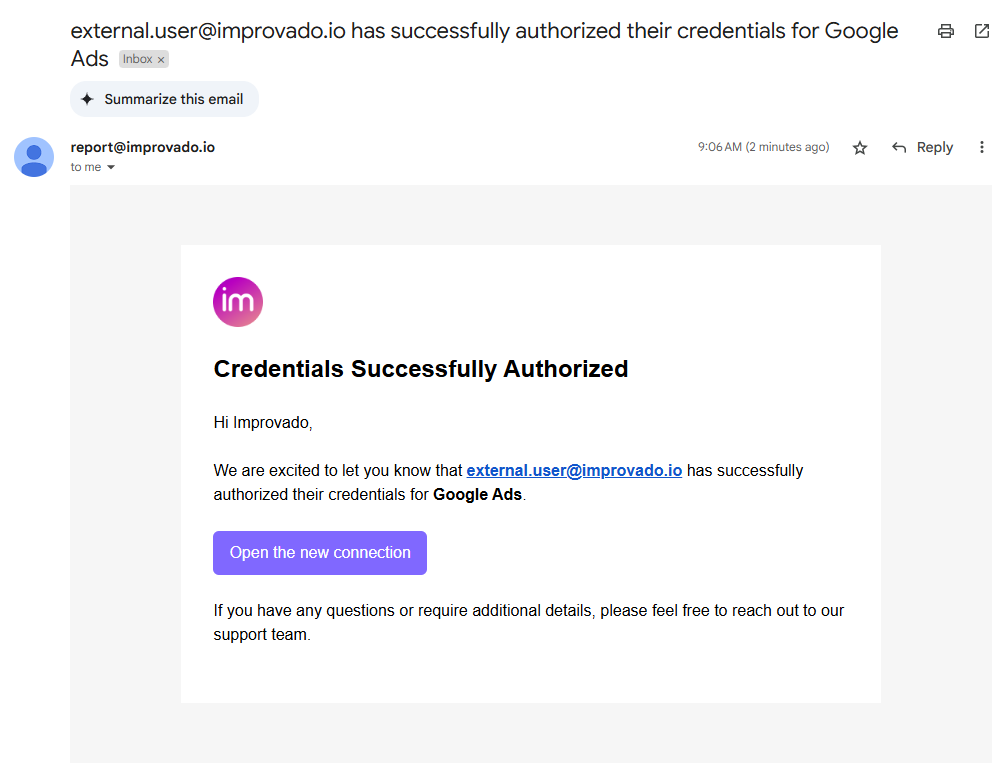
Task: Star this email
Action: [860, 148]
